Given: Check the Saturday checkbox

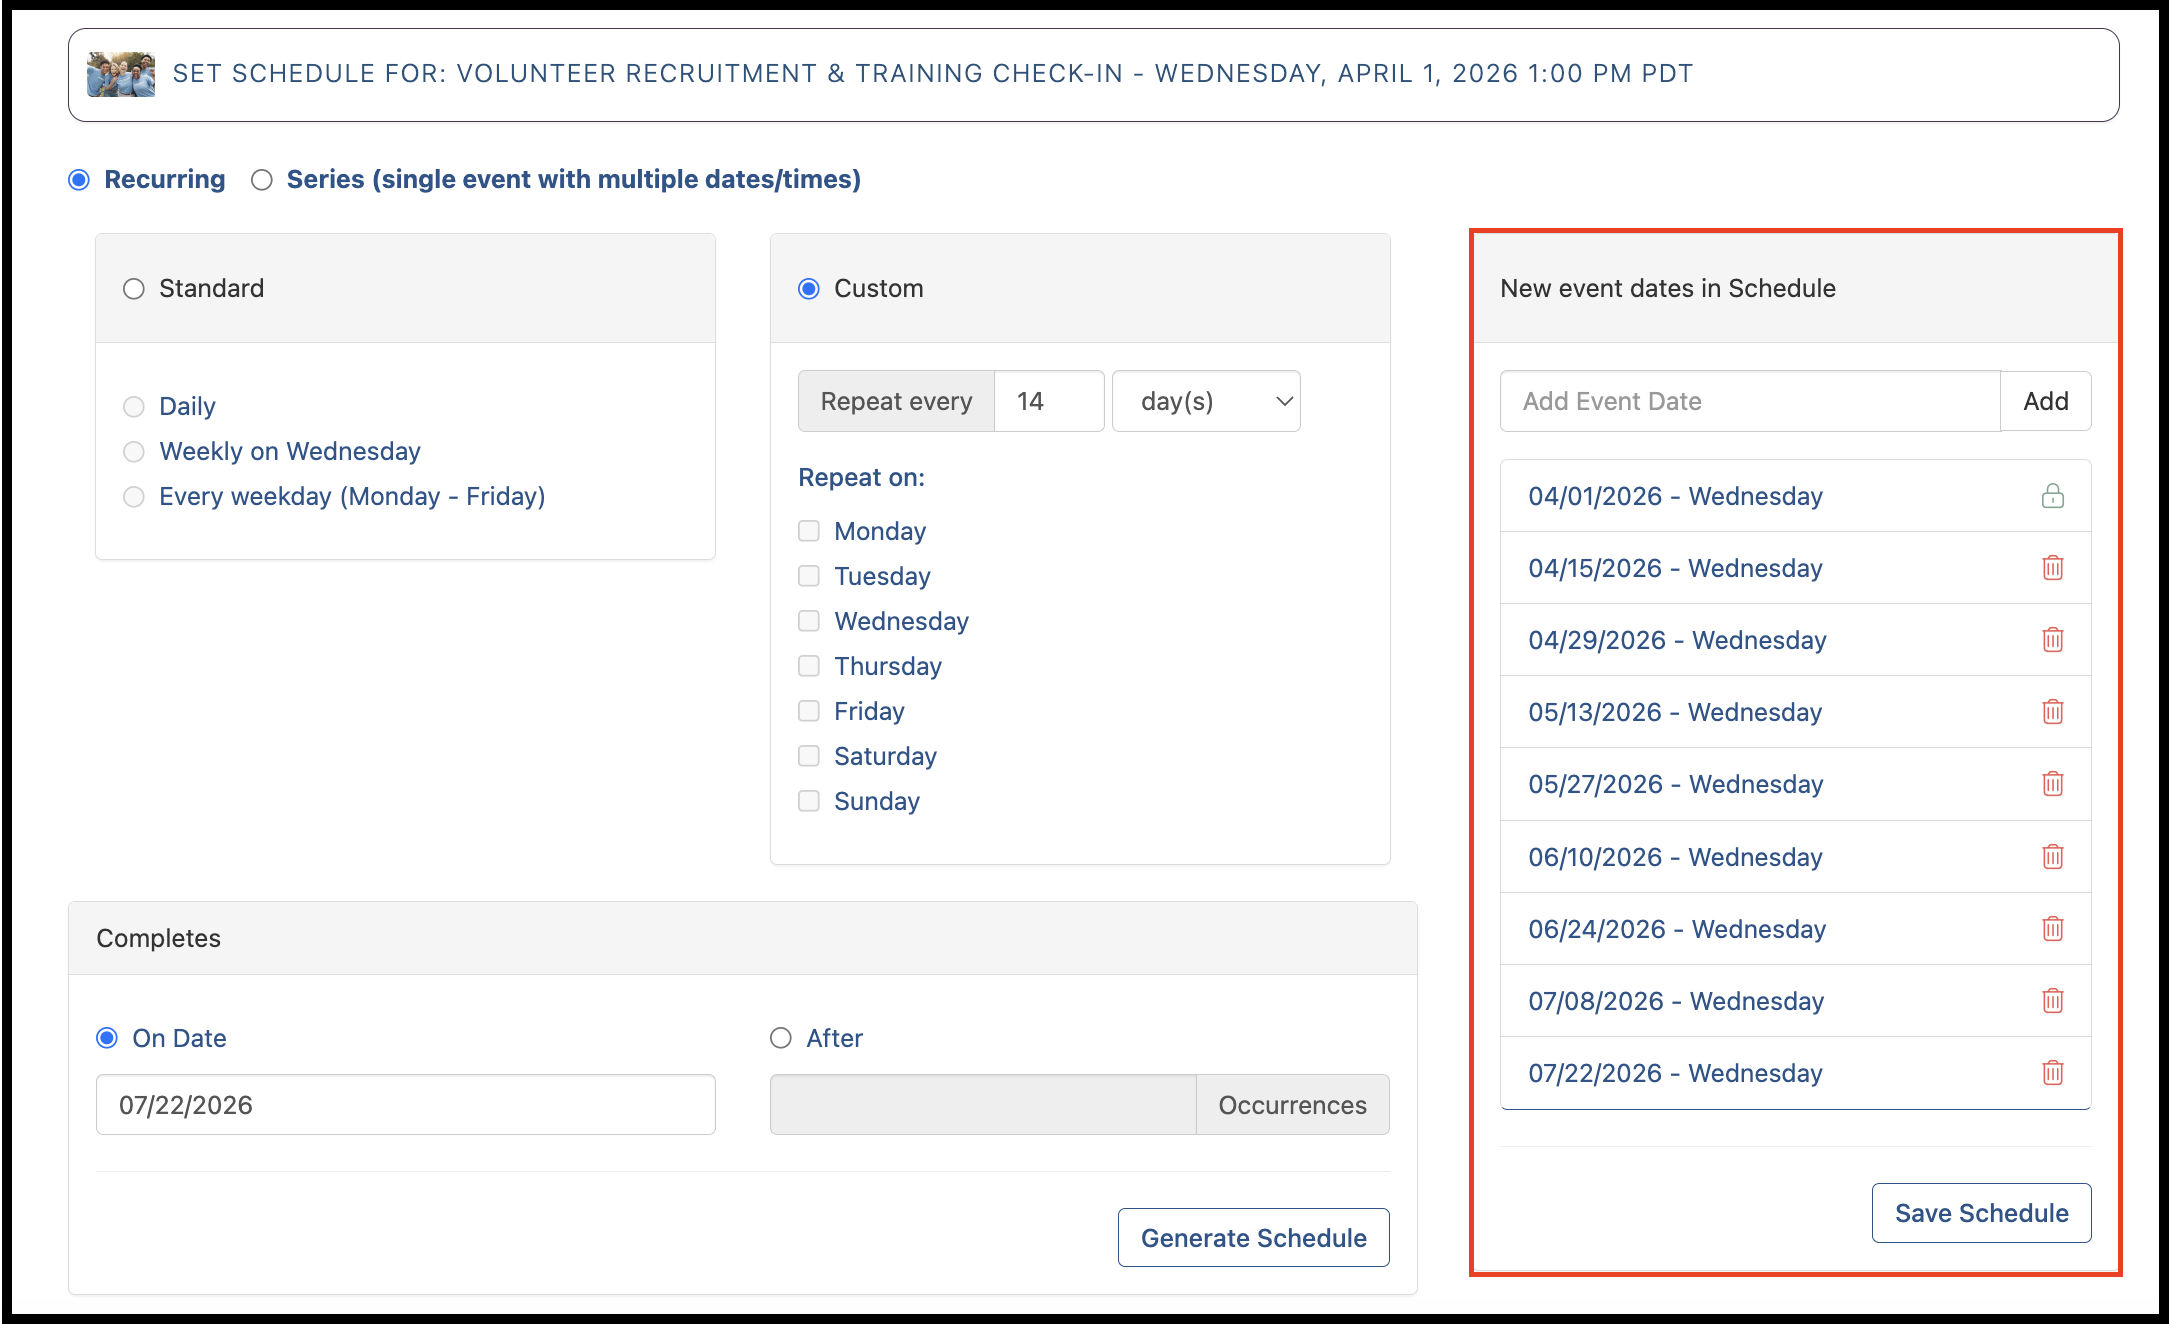Looking at the screenshot, I should pyautogui.click(x=809, y=756).
